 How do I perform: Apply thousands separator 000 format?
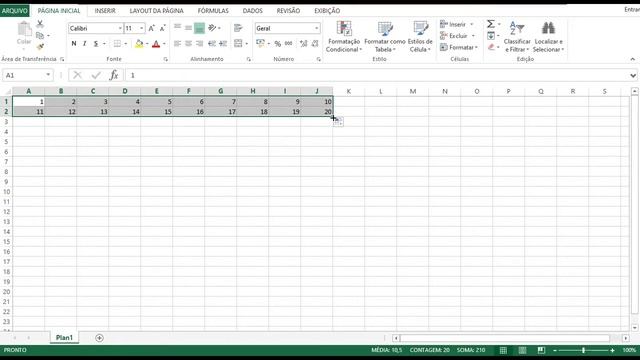tap(289, 43)
